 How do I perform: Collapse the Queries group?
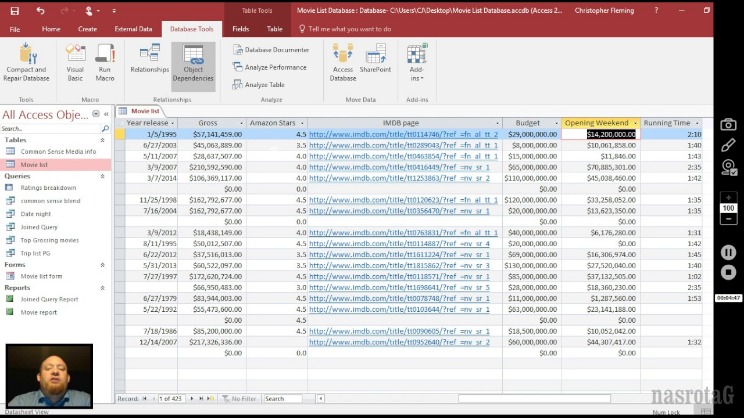coord(102,176)
